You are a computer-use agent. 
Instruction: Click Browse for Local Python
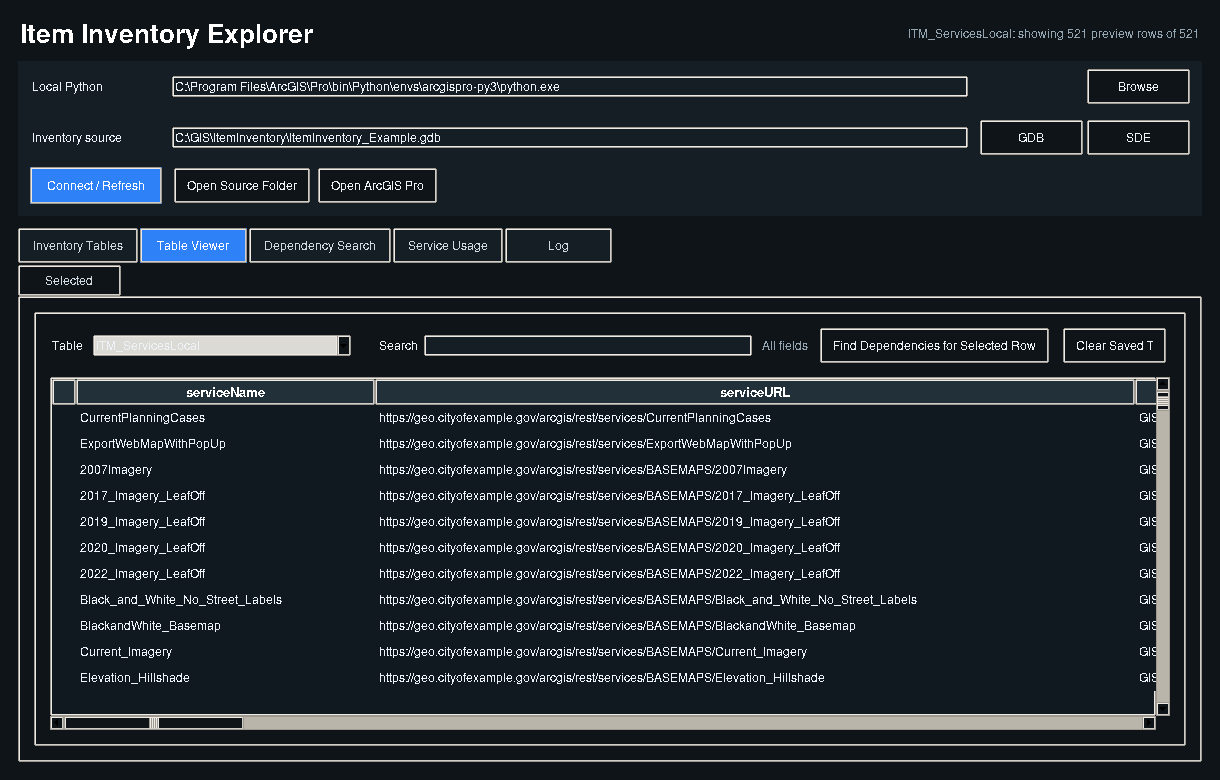[x=1138, y=87]
